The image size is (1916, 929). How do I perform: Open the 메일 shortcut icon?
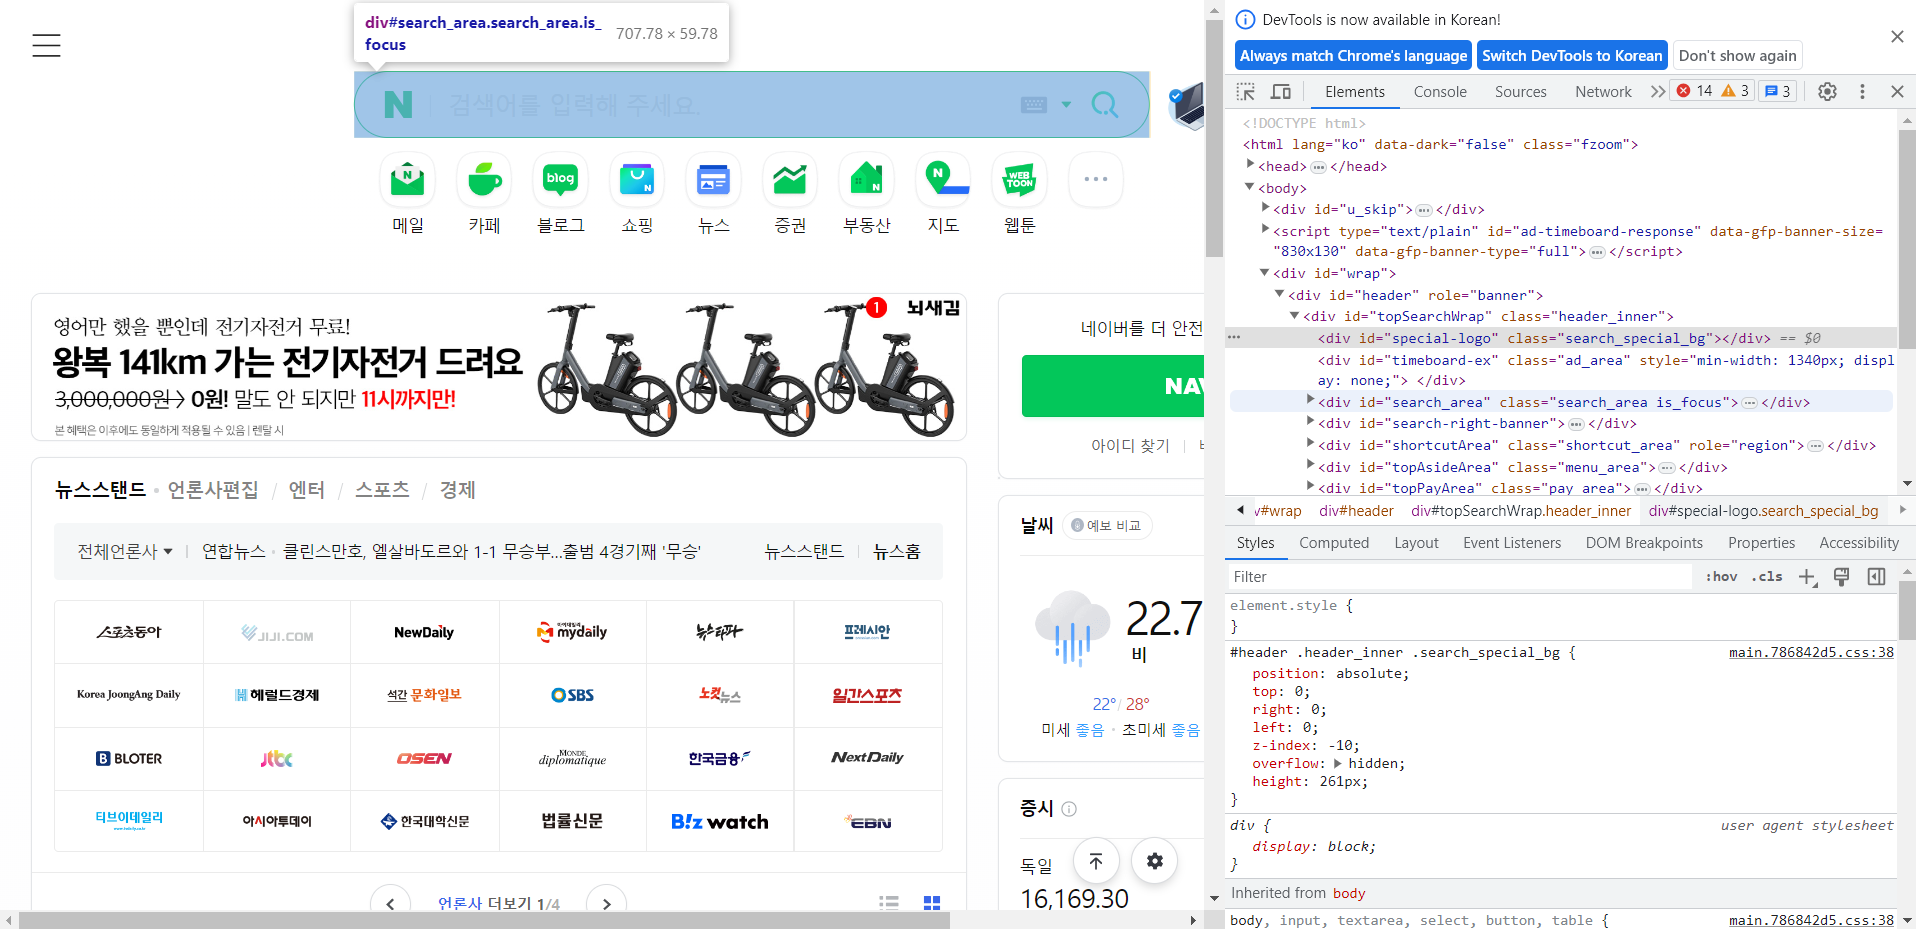coord(407,181)
